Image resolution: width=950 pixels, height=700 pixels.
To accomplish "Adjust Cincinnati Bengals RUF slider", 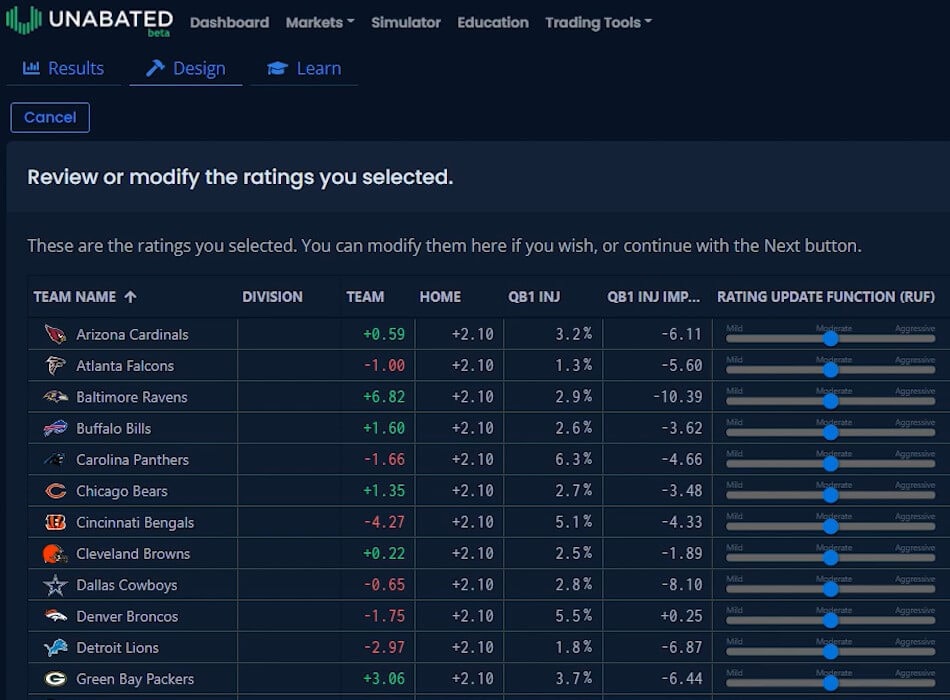I will (830, 527).
